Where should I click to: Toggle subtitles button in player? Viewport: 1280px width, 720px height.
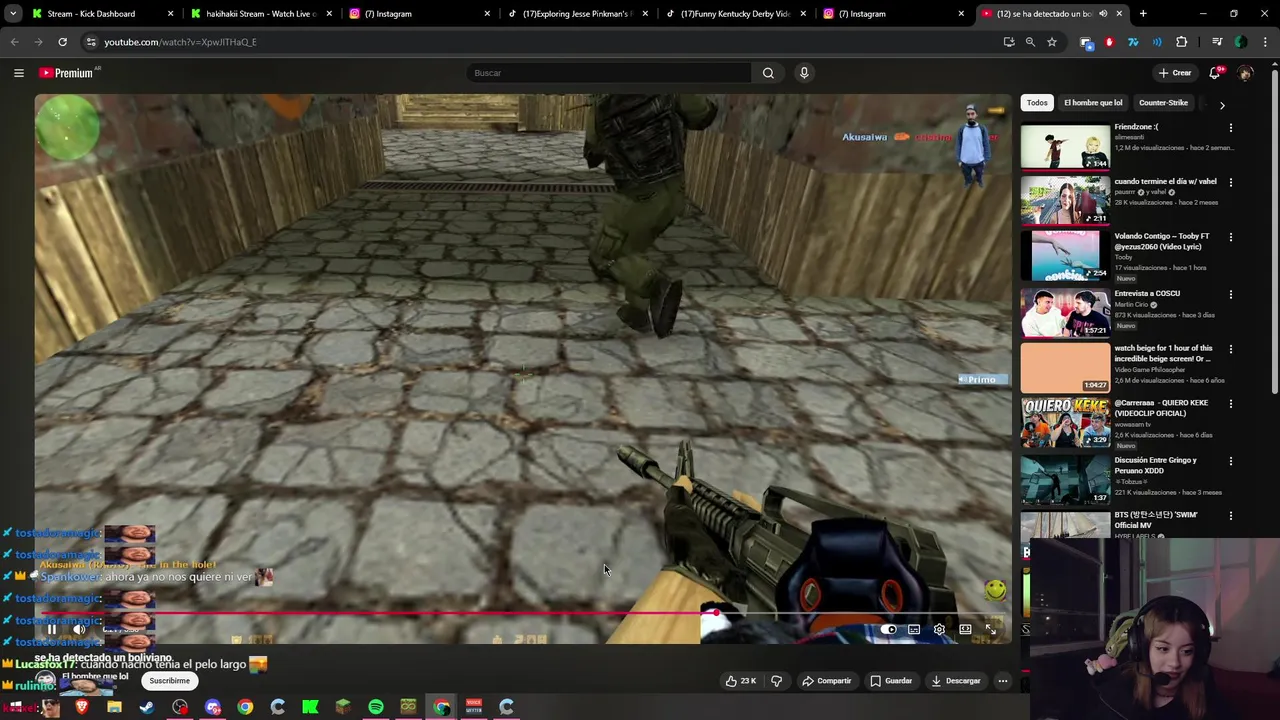pyautogui.click(x=914, y=629)
